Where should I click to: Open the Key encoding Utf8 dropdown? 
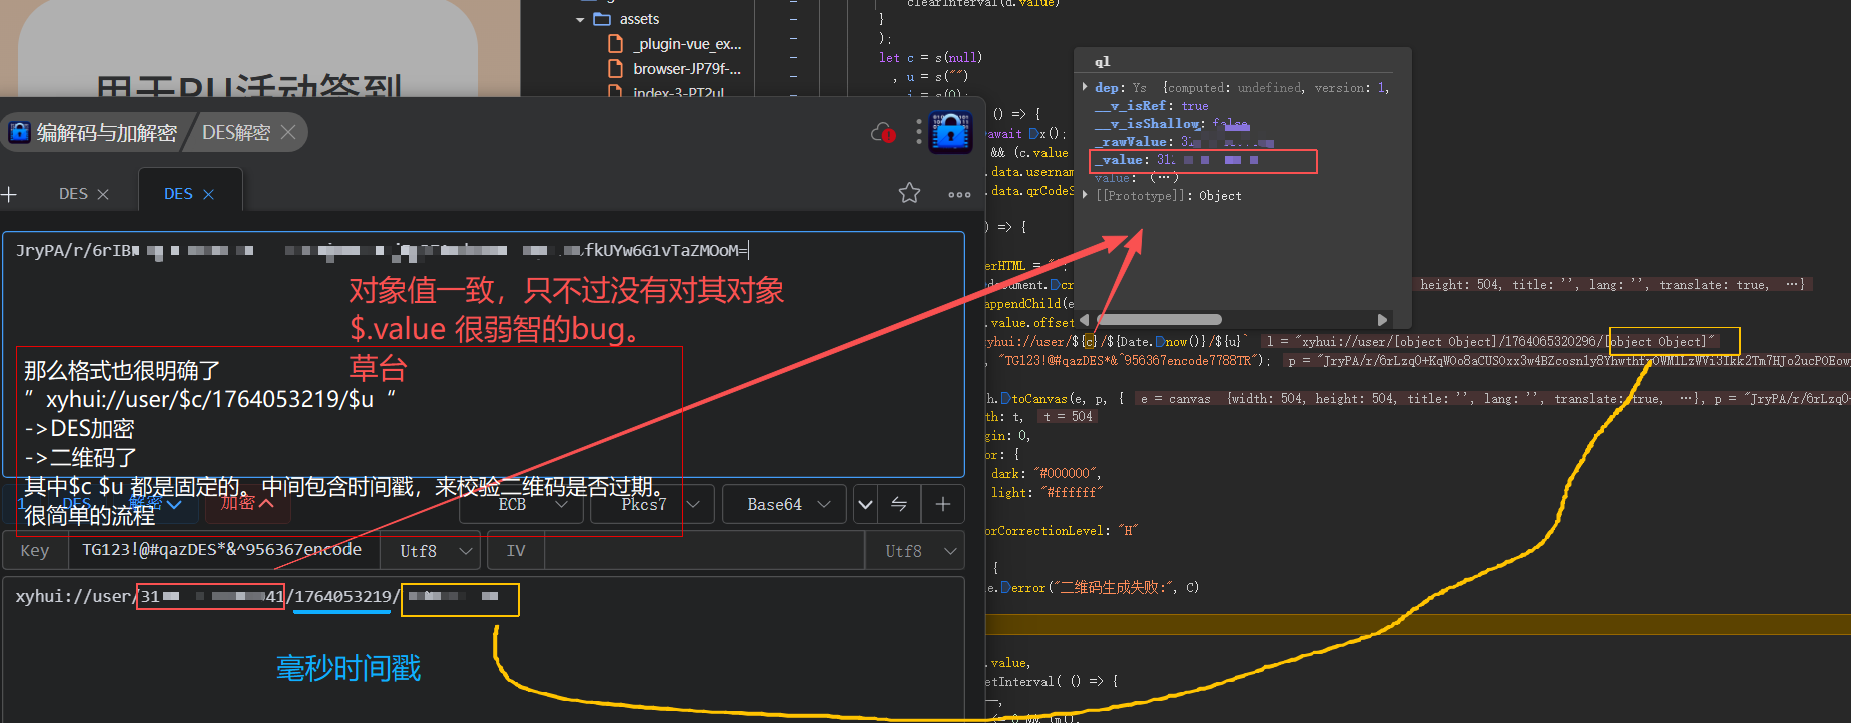[x=436, y=551]
